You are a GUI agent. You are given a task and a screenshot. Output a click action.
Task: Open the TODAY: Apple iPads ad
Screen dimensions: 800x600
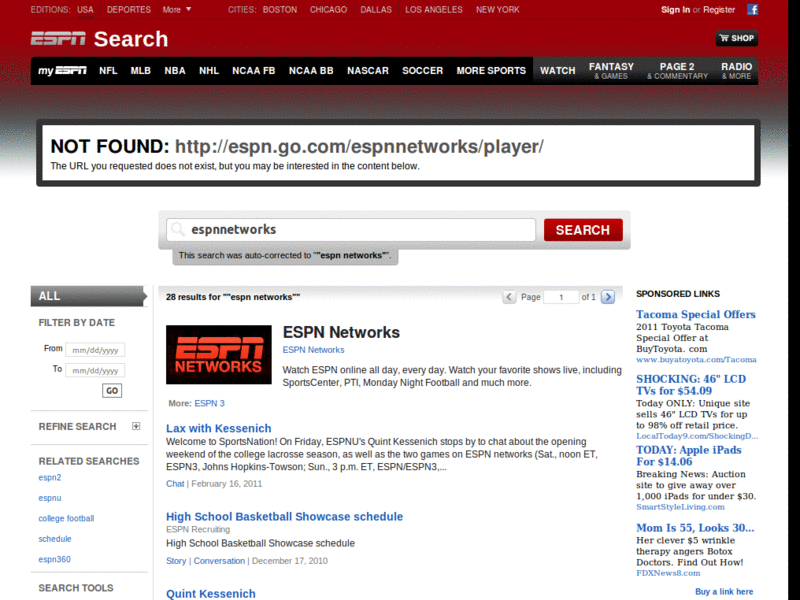click(x=688, y=456)
